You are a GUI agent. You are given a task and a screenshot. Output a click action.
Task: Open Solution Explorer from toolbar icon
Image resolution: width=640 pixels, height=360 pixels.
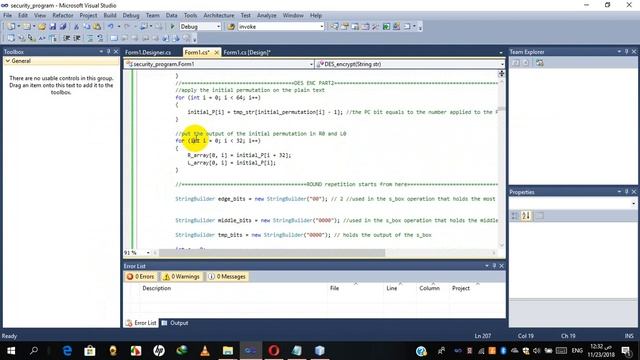334,27
